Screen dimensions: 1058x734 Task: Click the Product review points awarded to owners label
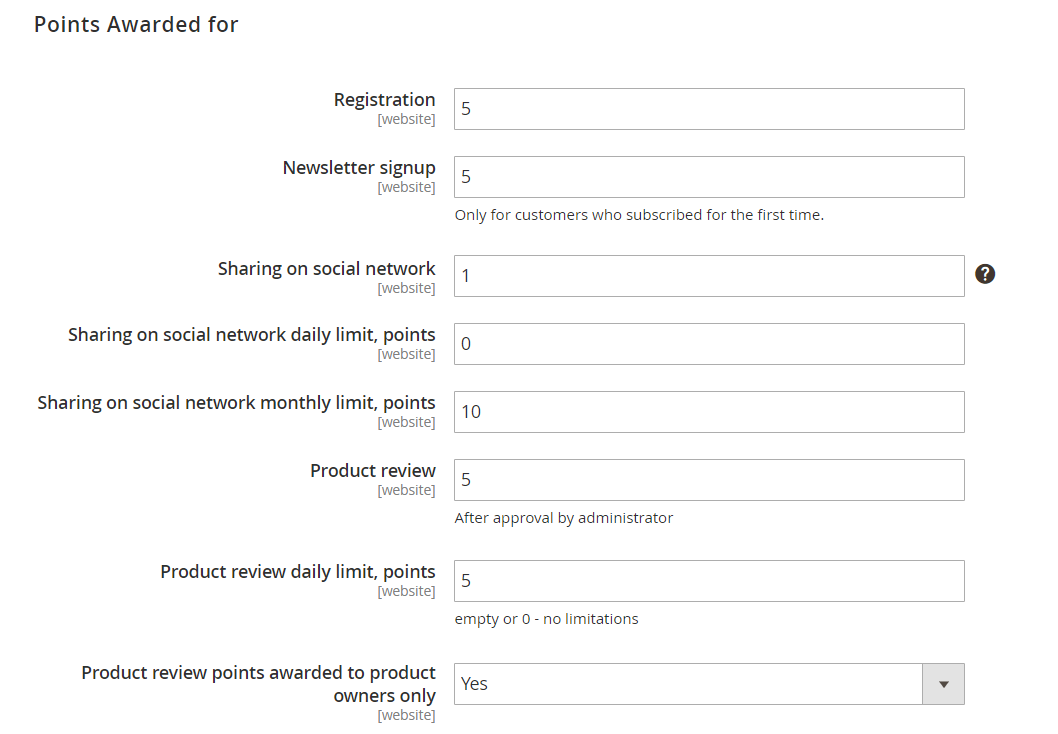[x=258, y=684]
